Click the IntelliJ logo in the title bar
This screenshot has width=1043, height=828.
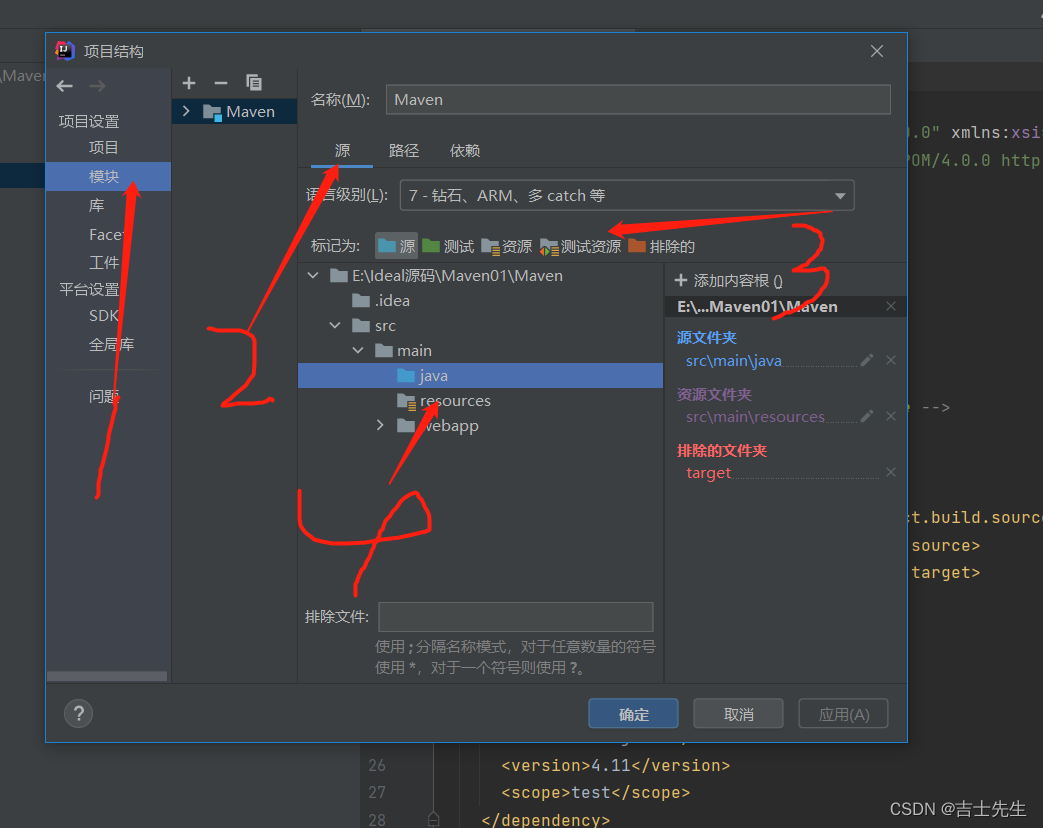tap(65, 51)
